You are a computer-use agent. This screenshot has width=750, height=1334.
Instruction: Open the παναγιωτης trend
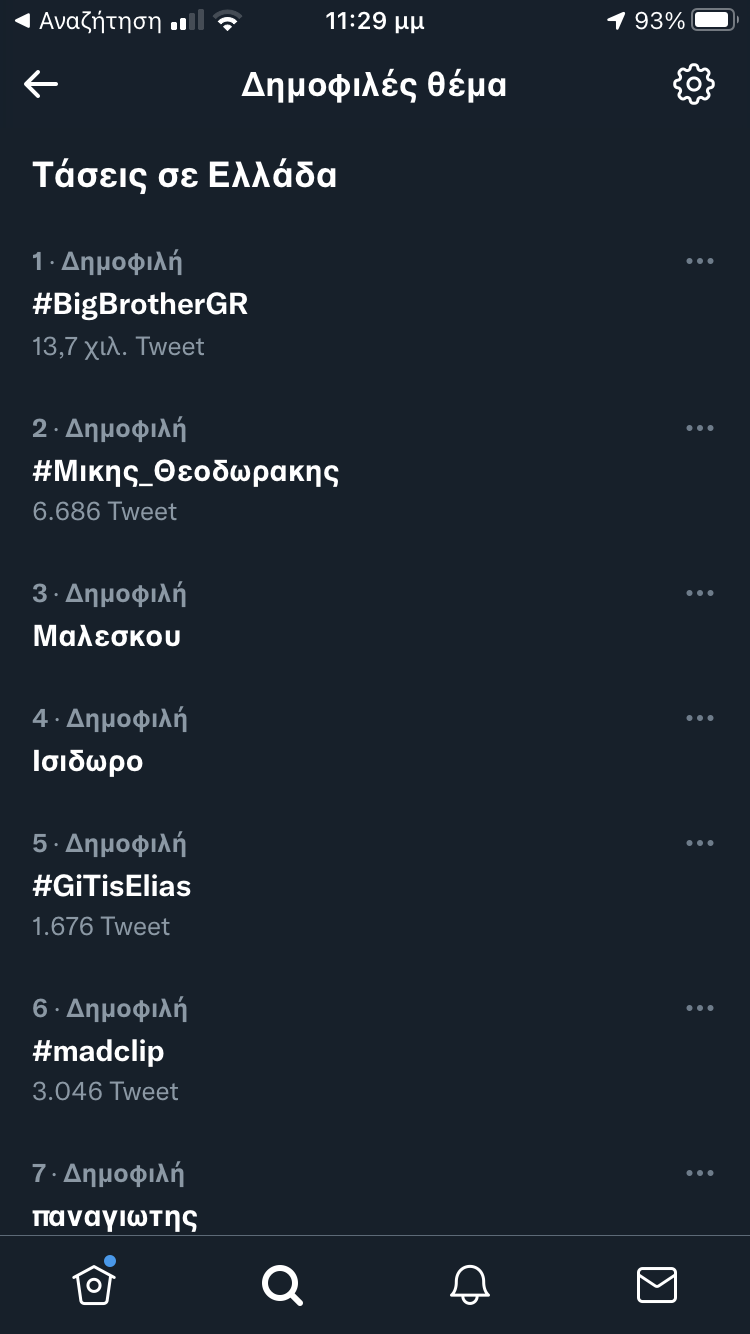click(115, 1215)
